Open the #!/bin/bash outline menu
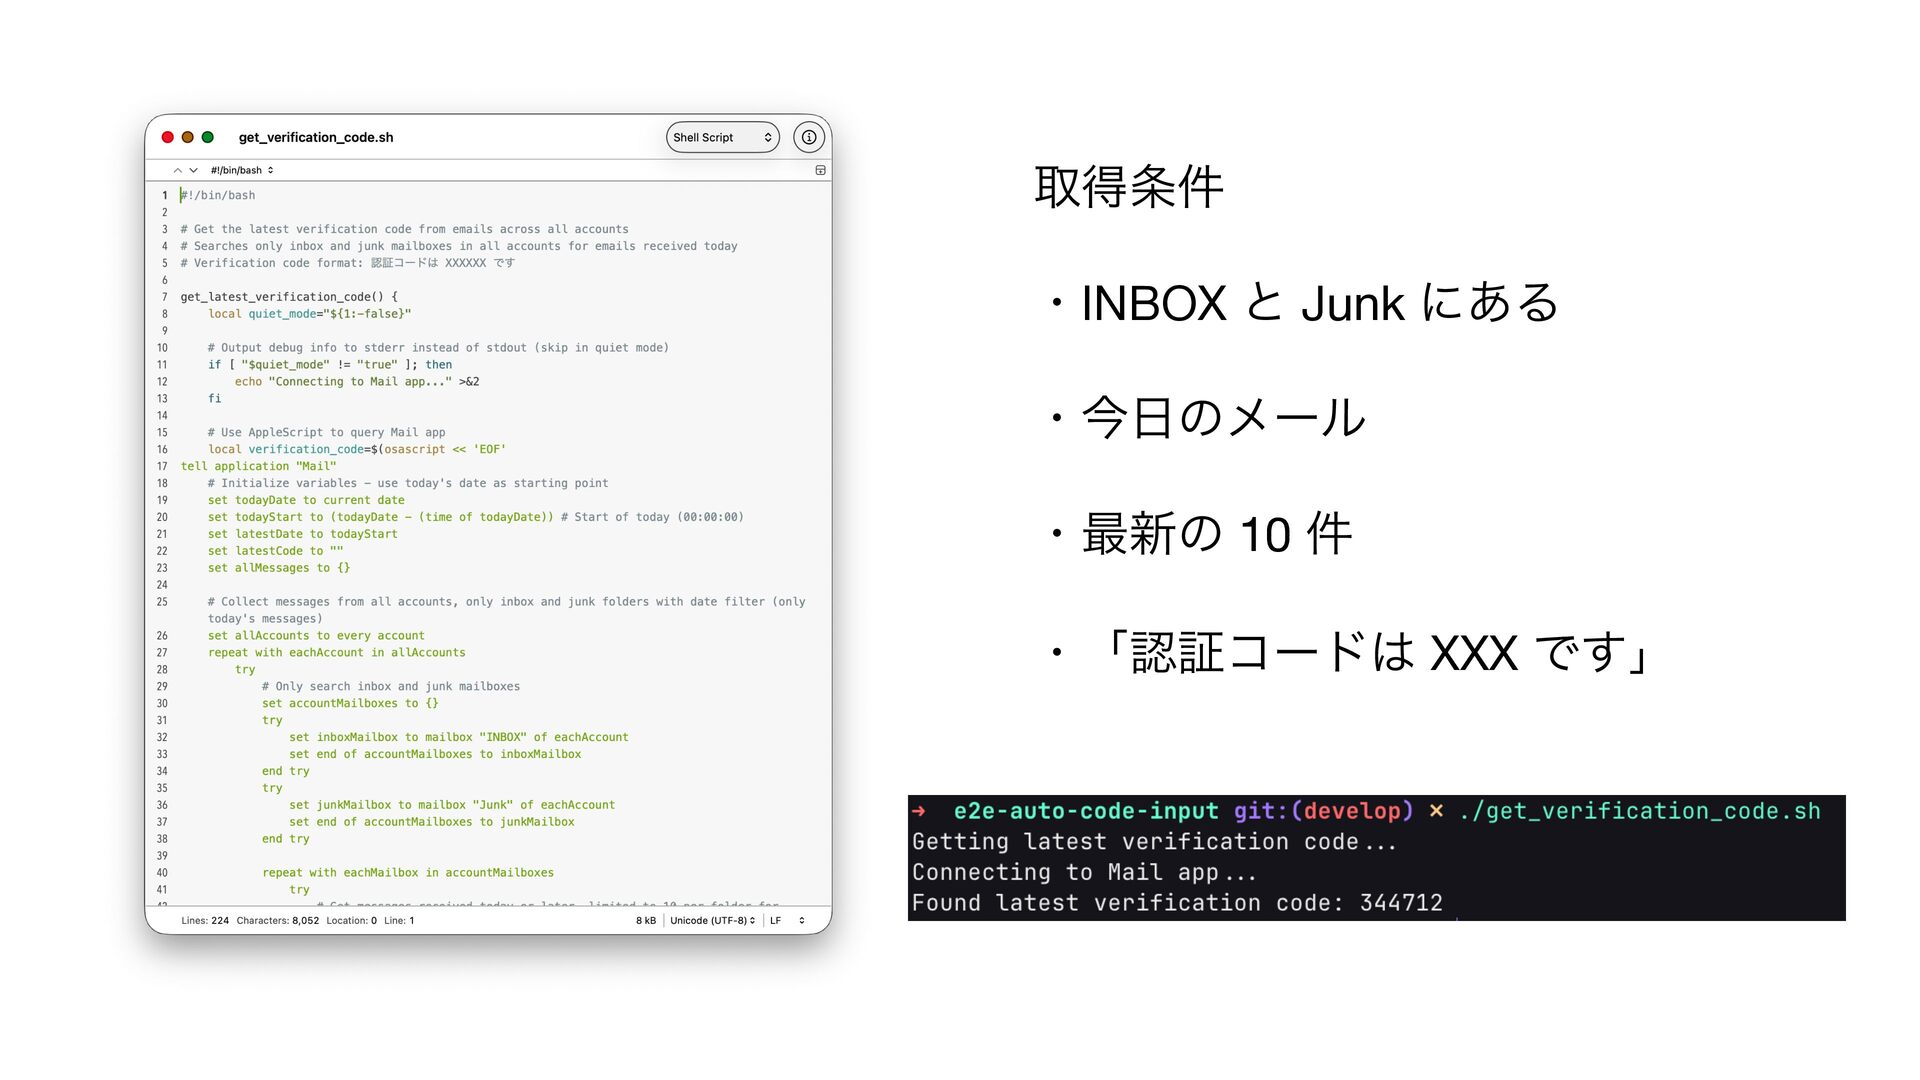 click(x=241, y=171)
